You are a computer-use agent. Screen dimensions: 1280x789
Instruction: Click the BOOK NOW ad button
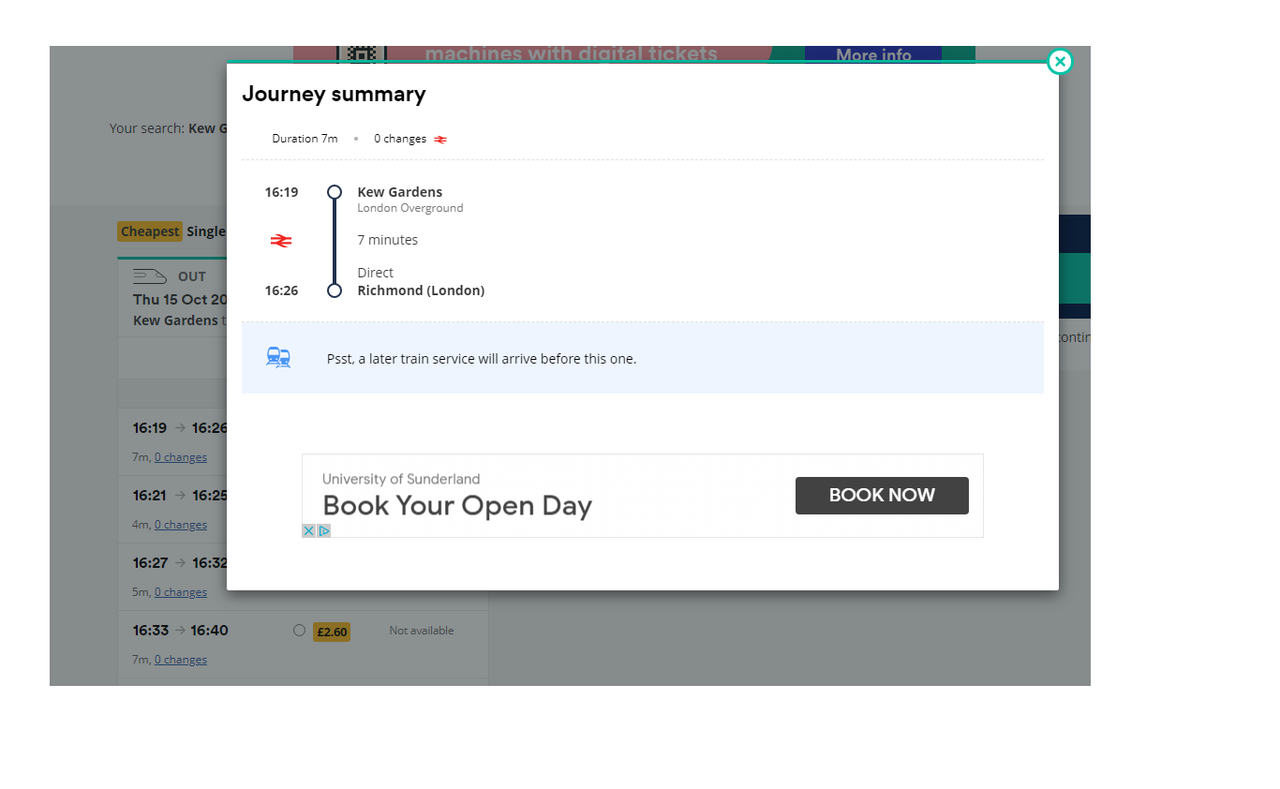[x=882, y=495]
